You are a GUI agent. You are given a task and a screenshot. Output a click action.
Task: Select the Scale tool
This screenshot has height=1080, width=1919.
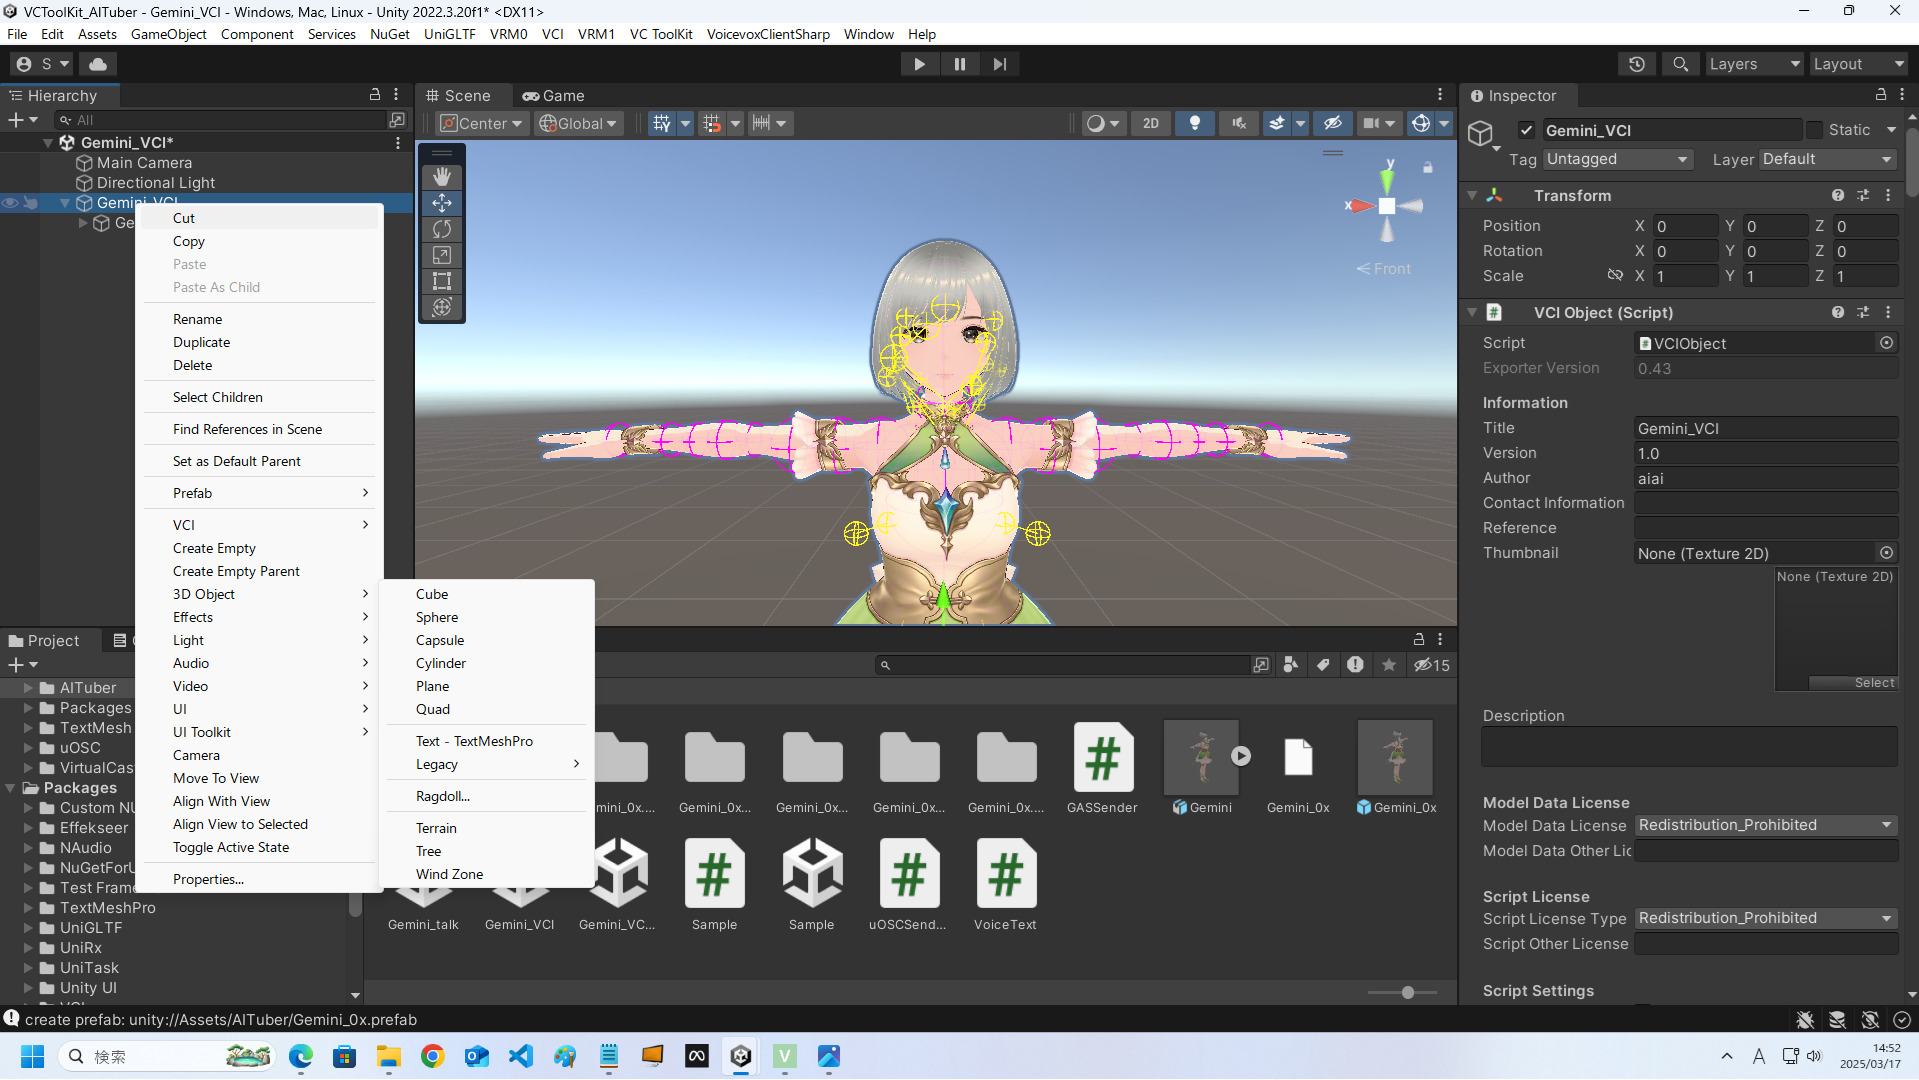(442, 255)
